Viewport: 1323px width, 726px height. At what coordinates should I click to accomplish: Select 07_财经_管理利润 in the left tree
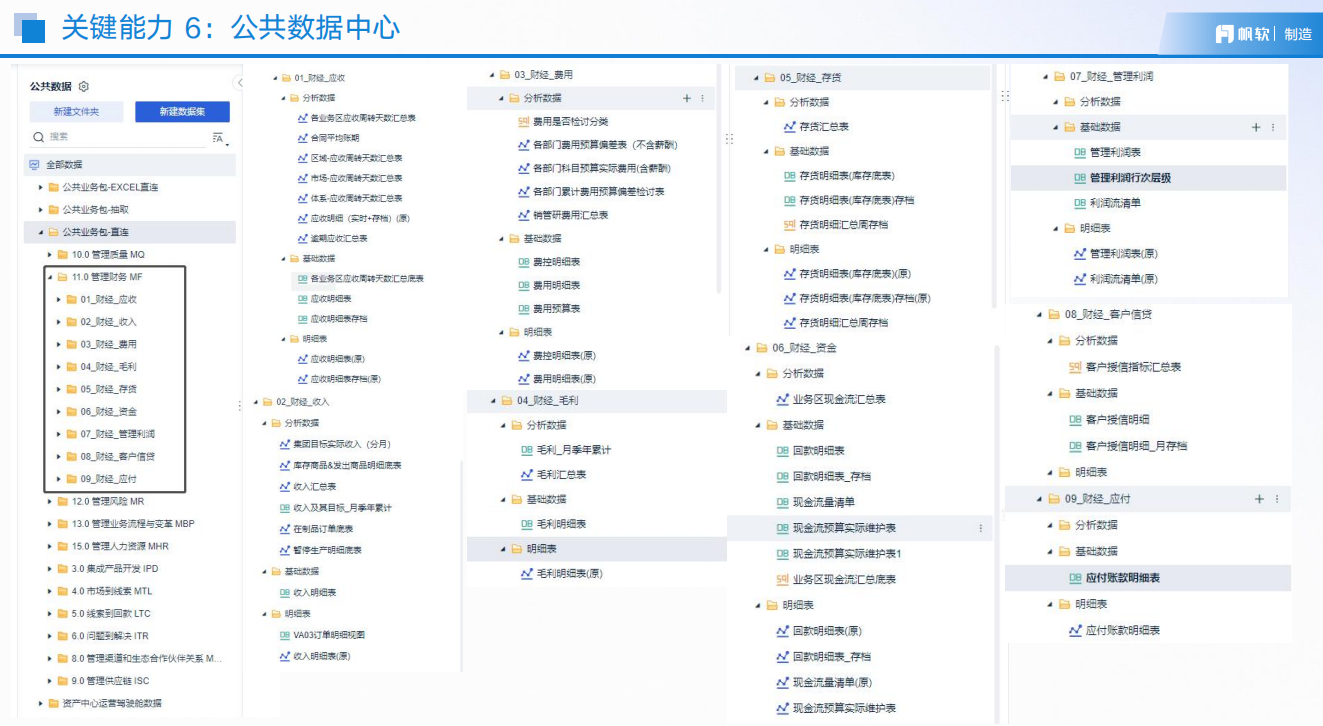(118, 434)
